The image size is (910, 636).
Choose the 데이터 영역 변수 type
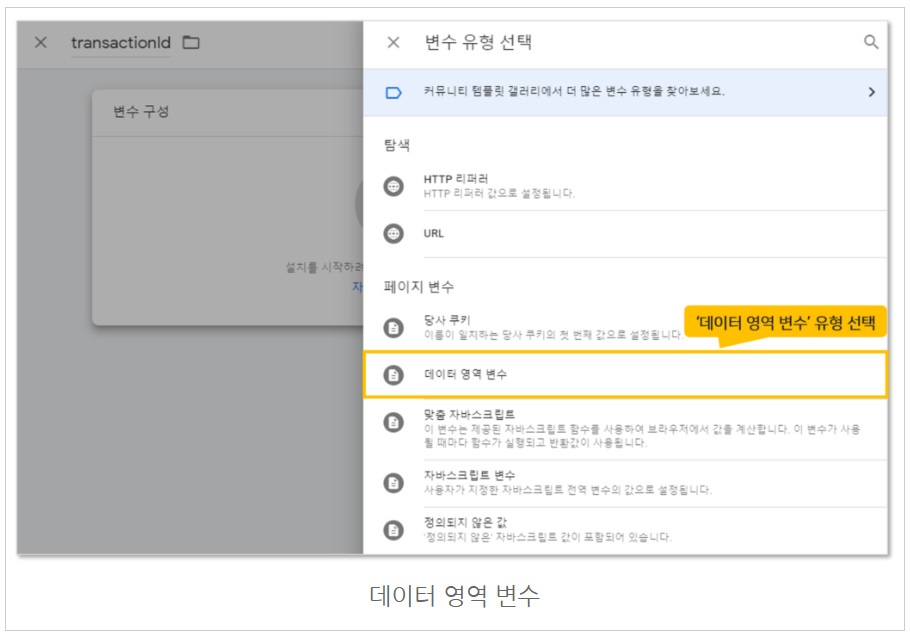pyautogui.click(x=625, y=374)
